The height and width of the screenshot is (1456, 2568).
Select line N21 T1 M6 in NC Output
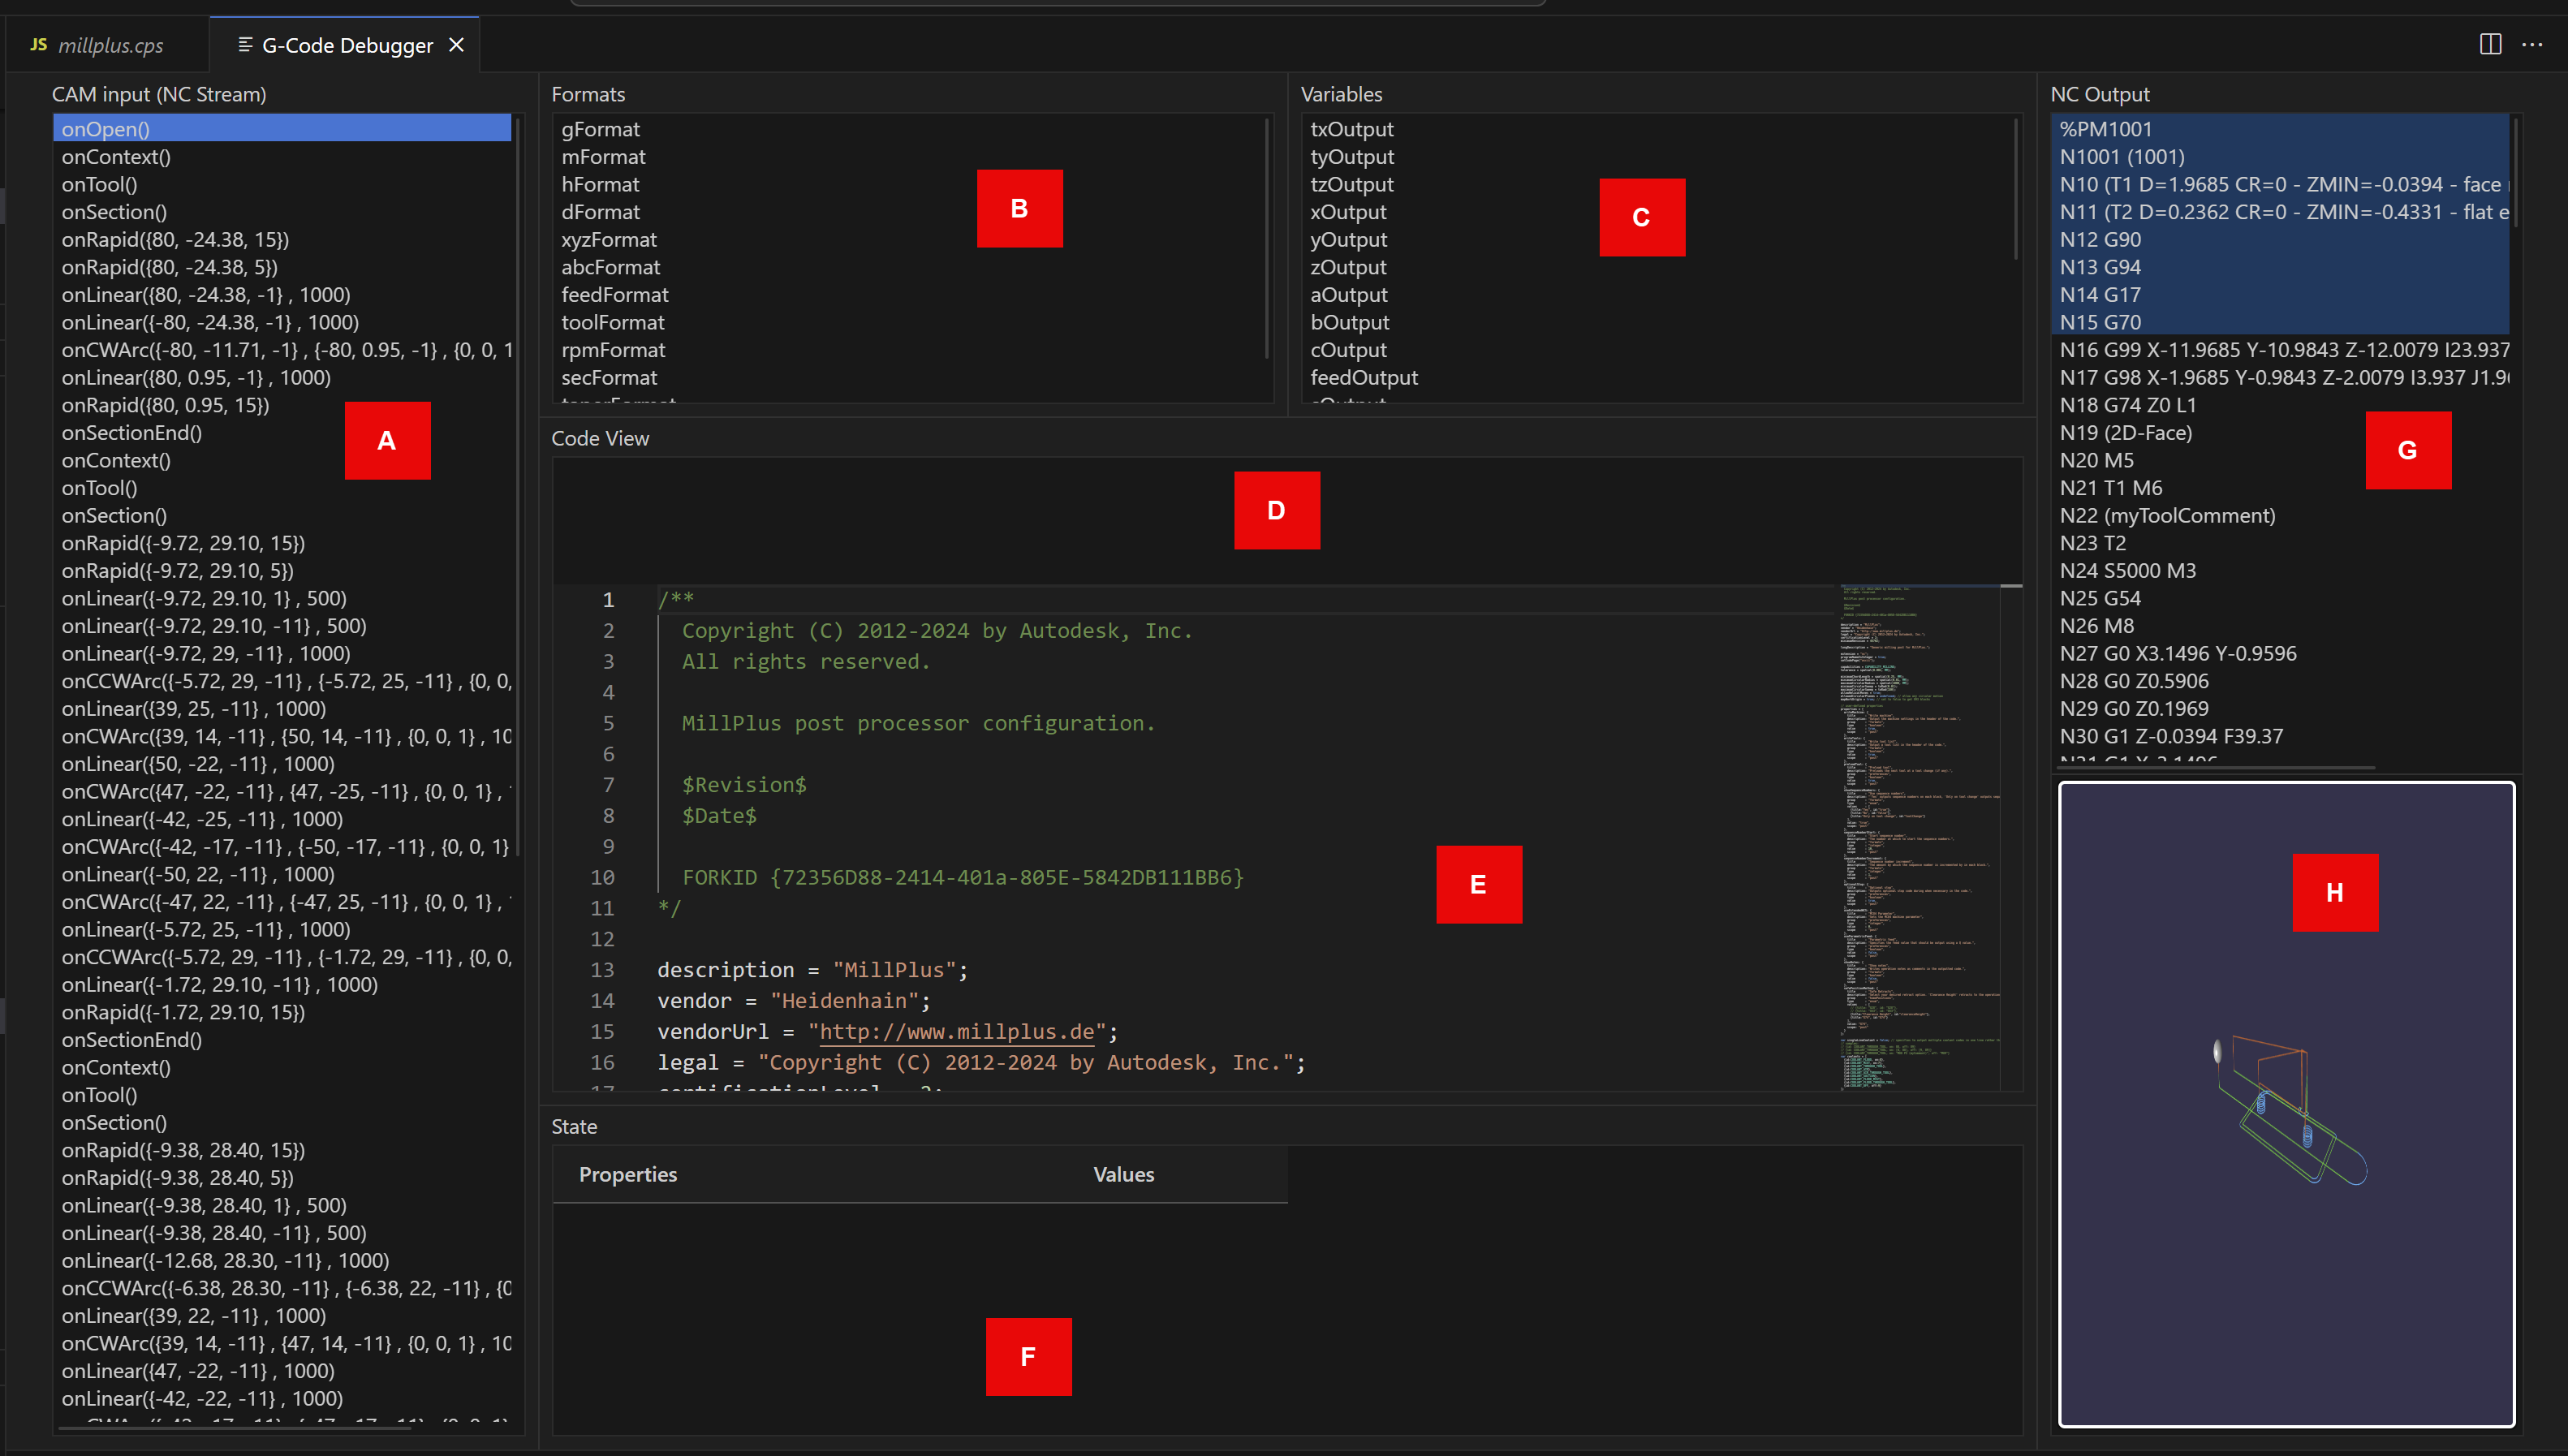pyautogui.click(x=2111, y=488)
